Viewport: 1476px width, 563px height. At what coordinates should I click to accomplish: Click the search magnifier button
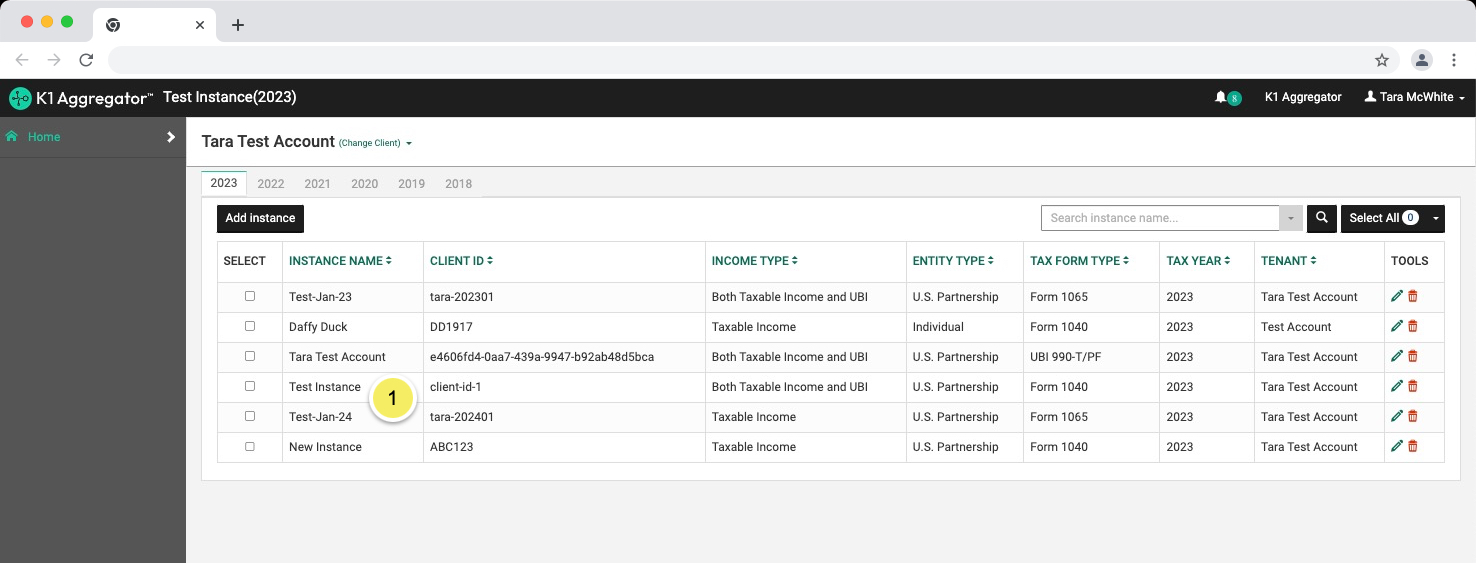[x=1322, y=218]
